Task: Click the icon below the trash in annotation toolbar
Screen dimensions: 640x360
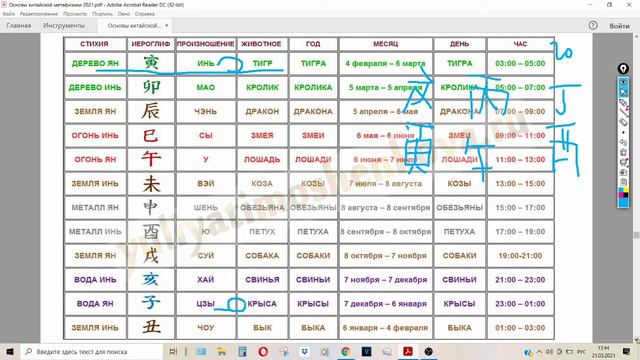Action: (623, 162)
